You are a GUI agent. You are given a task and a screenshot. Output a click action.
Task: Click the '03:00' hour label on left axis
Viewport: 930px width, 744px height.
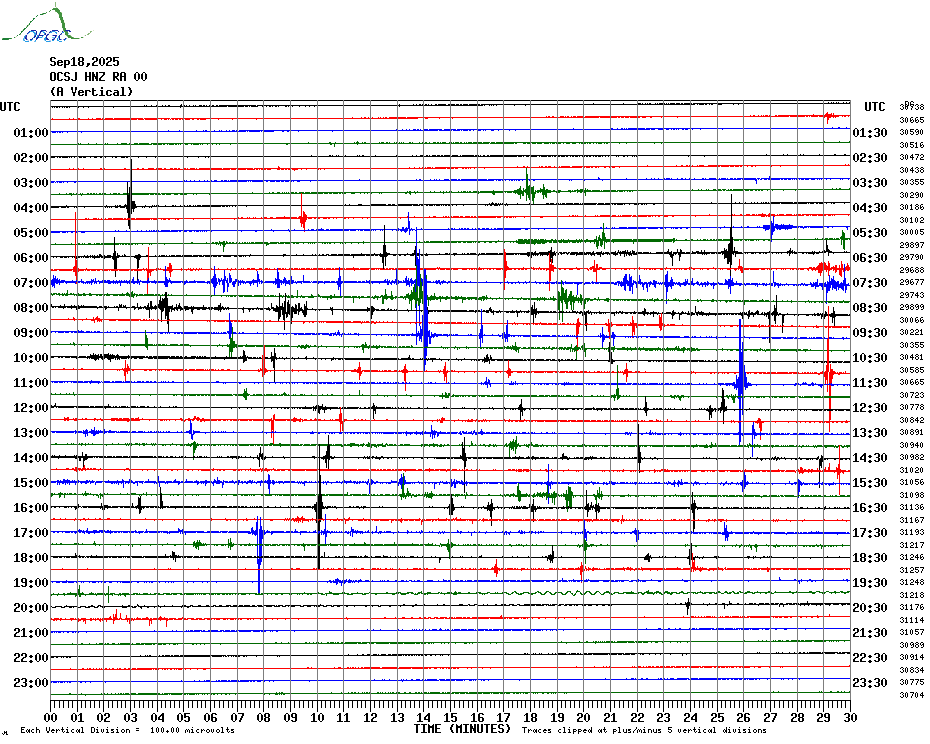31,182
